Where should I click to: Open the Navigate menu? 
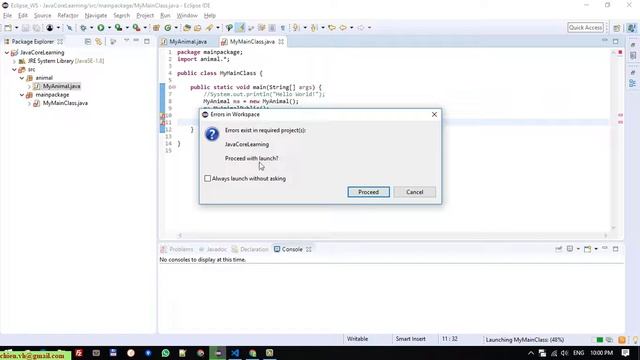96,15
